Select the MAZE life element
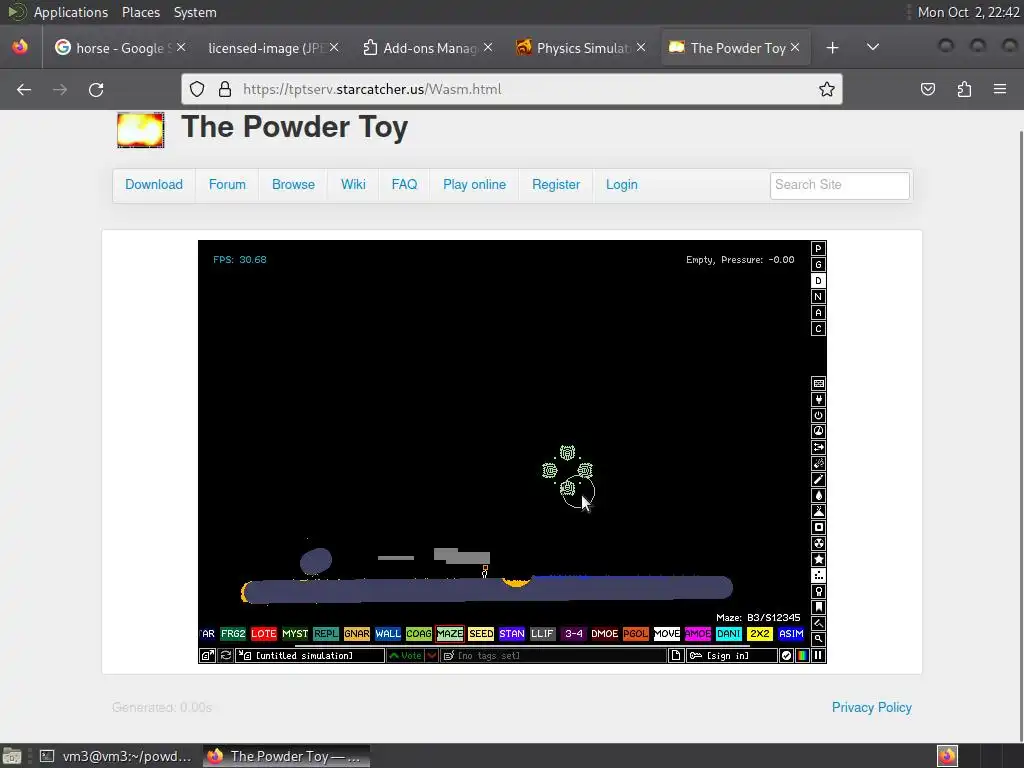Viewport: 1024px width, 768px height. [x=449, y=633]
